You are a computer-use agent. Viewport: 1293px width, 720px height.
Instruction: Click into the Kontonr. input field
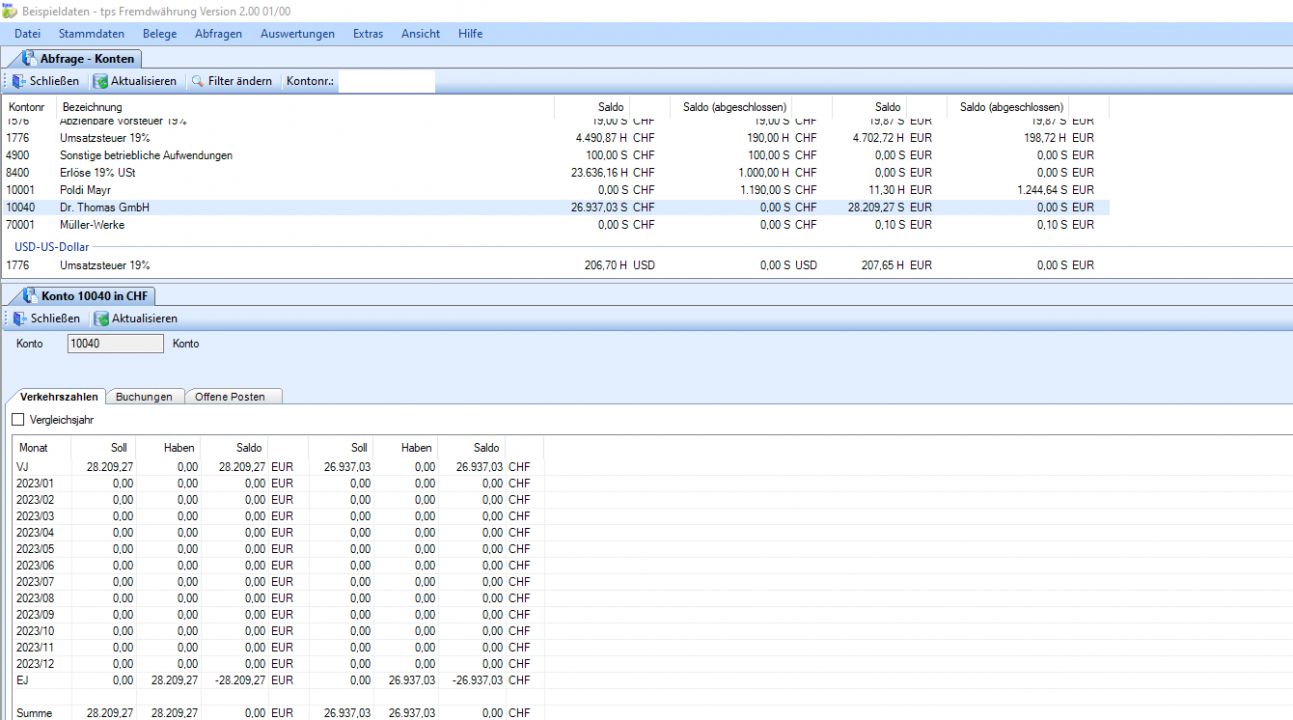(x=386, y=81)
